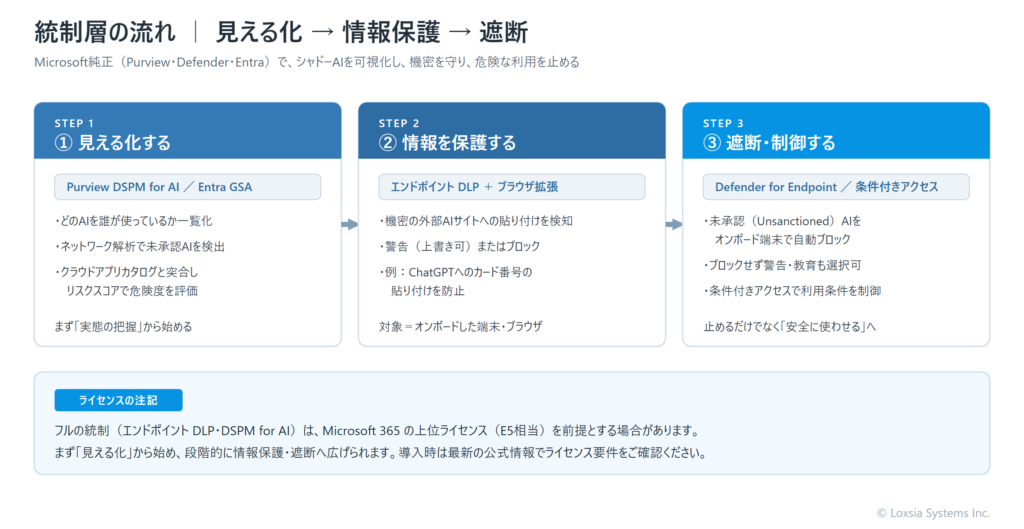Viewport: 1024px width, 529px height.
Task: Select bullet どのAIを誰が使っているか一覧化
Action: (133, 221)
